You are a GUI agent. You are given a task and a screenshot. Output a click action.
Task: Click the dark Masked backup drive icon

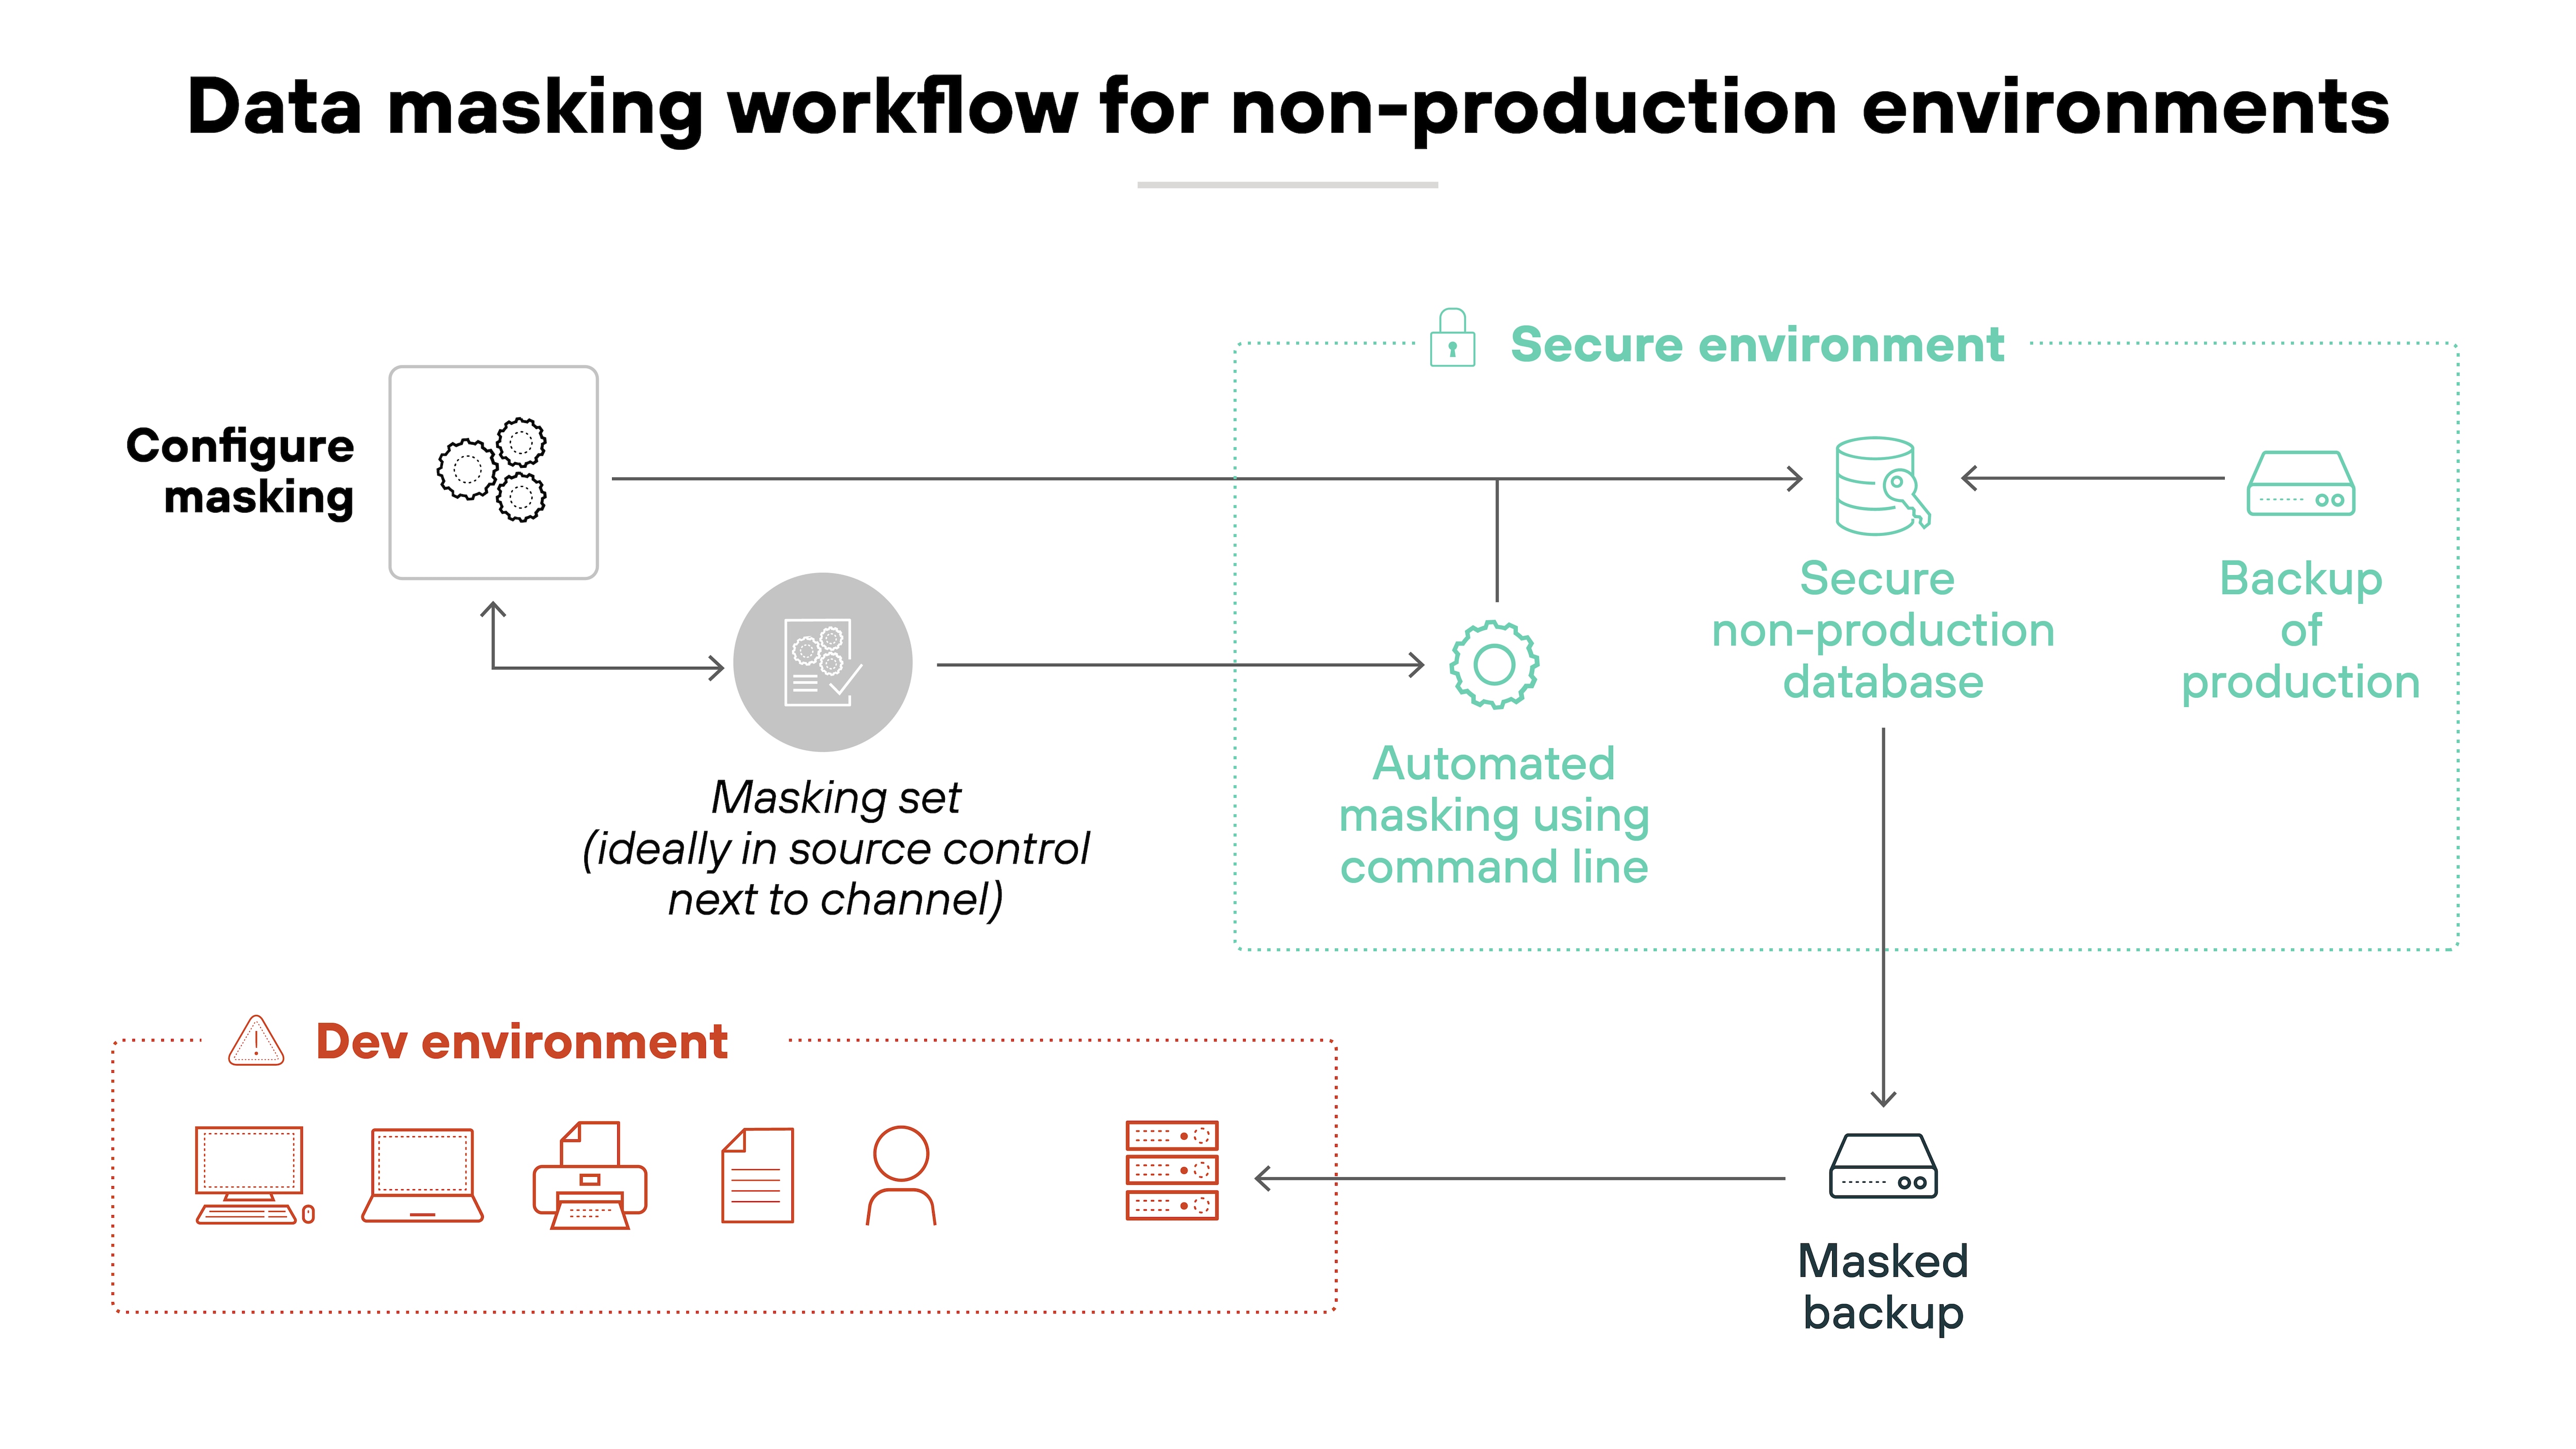[x=1883, y=1165]
